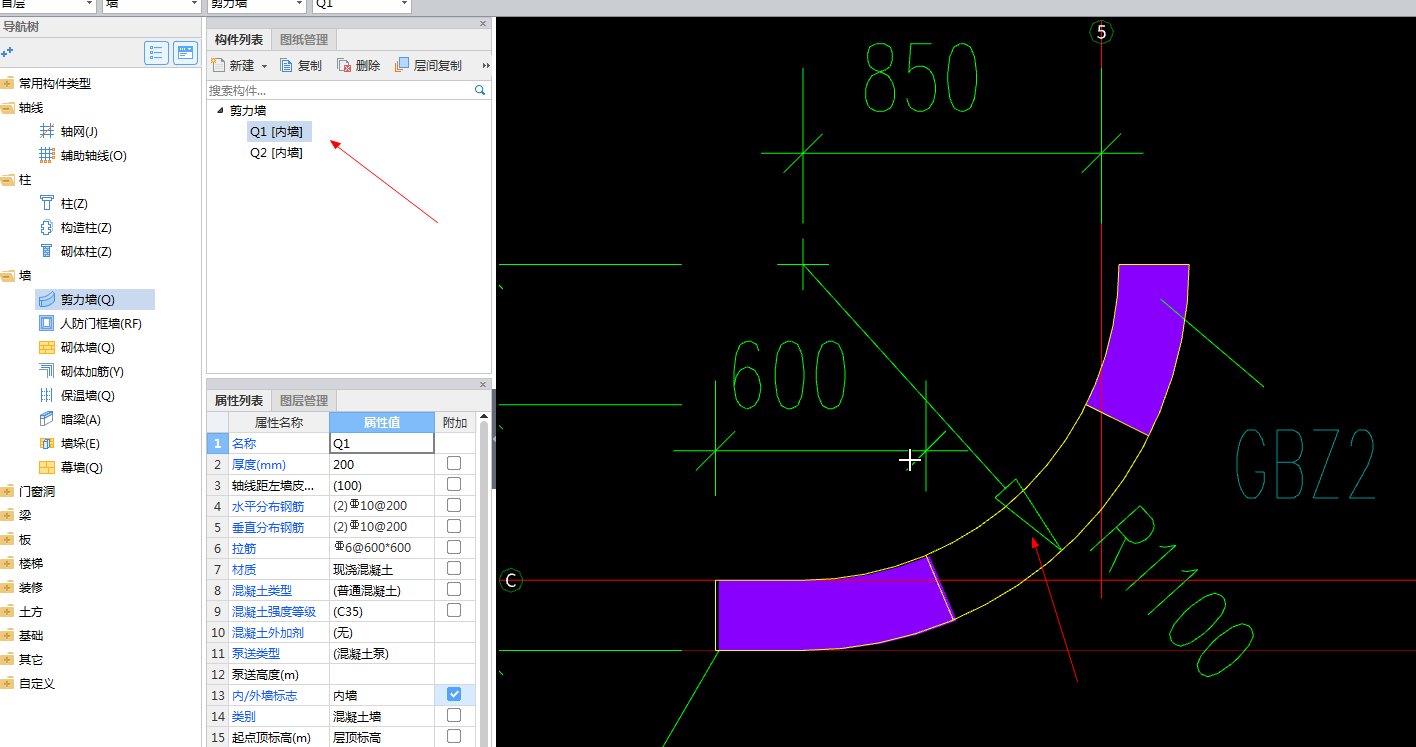The height and width of the screenshot is (747, 1416).
Task: Toggle 附加 checkbox for 混凝土强度等级
Action: tap(454, 610)
